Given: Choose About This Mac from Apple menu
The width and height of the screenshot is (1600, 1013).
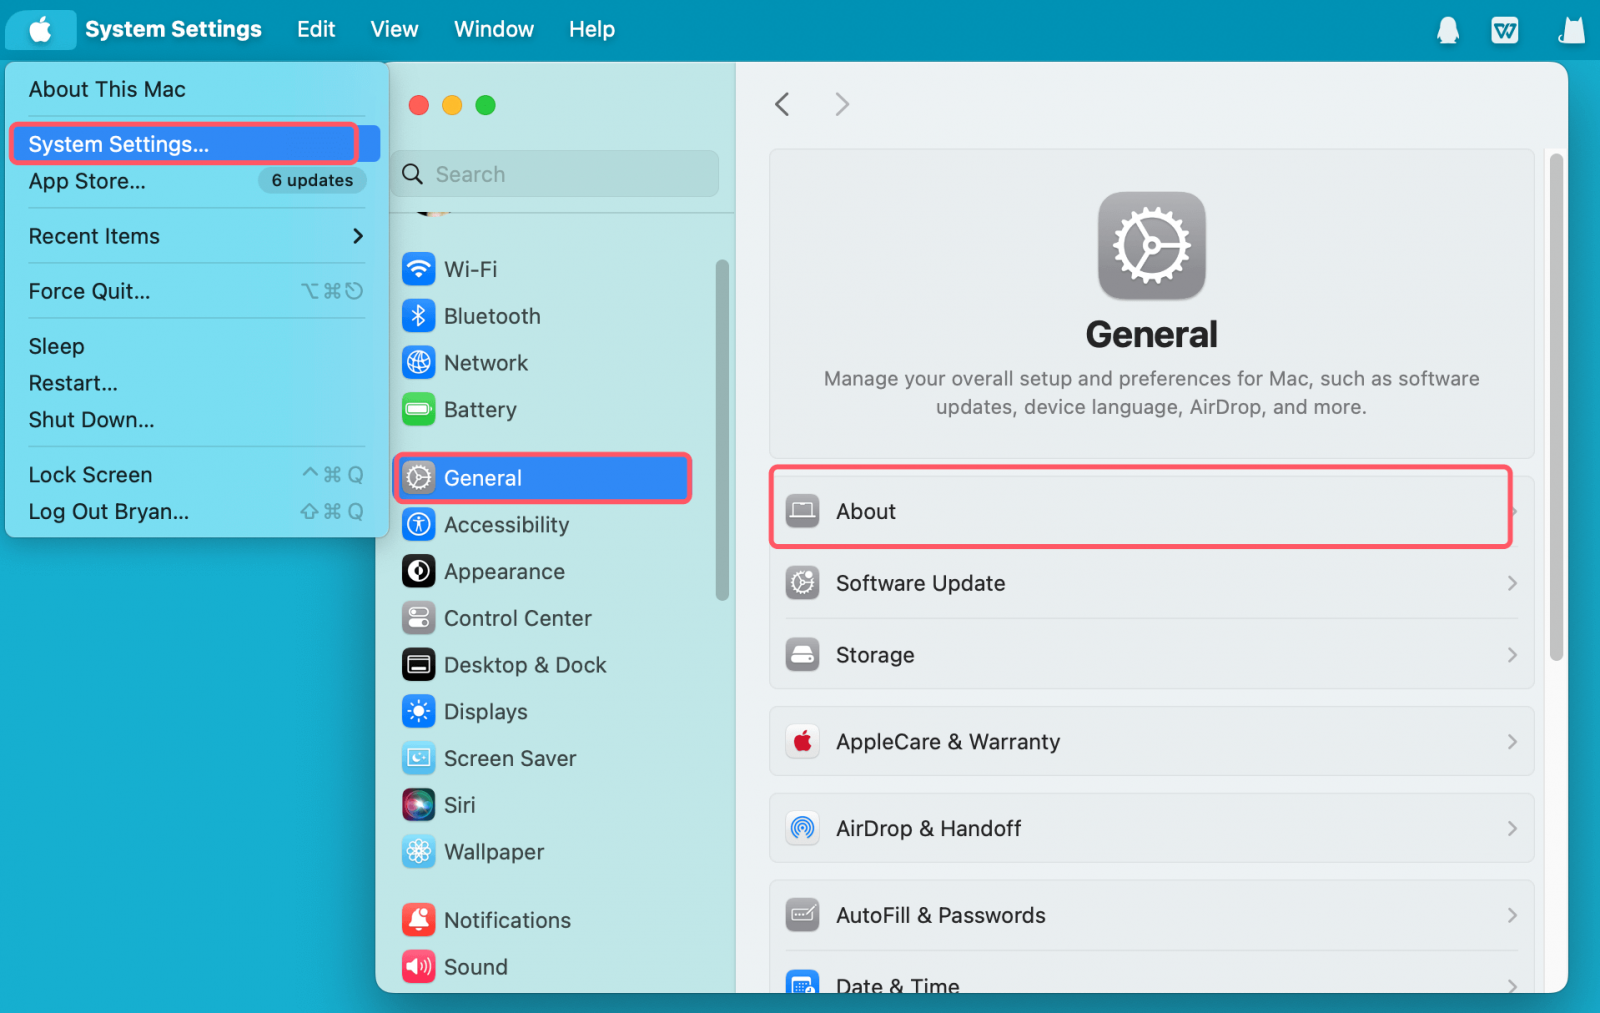Looking at the screenshot, I should coord(107,89).
